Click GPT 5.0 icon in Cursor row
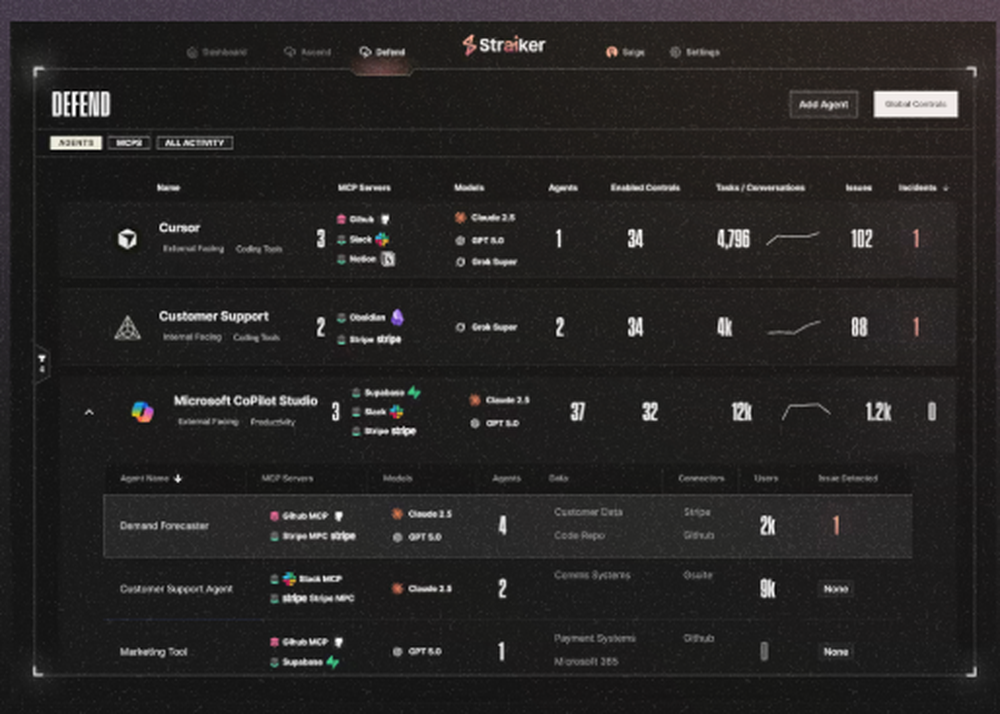This screenshot has height=714, width=1000. pos(460,240)
